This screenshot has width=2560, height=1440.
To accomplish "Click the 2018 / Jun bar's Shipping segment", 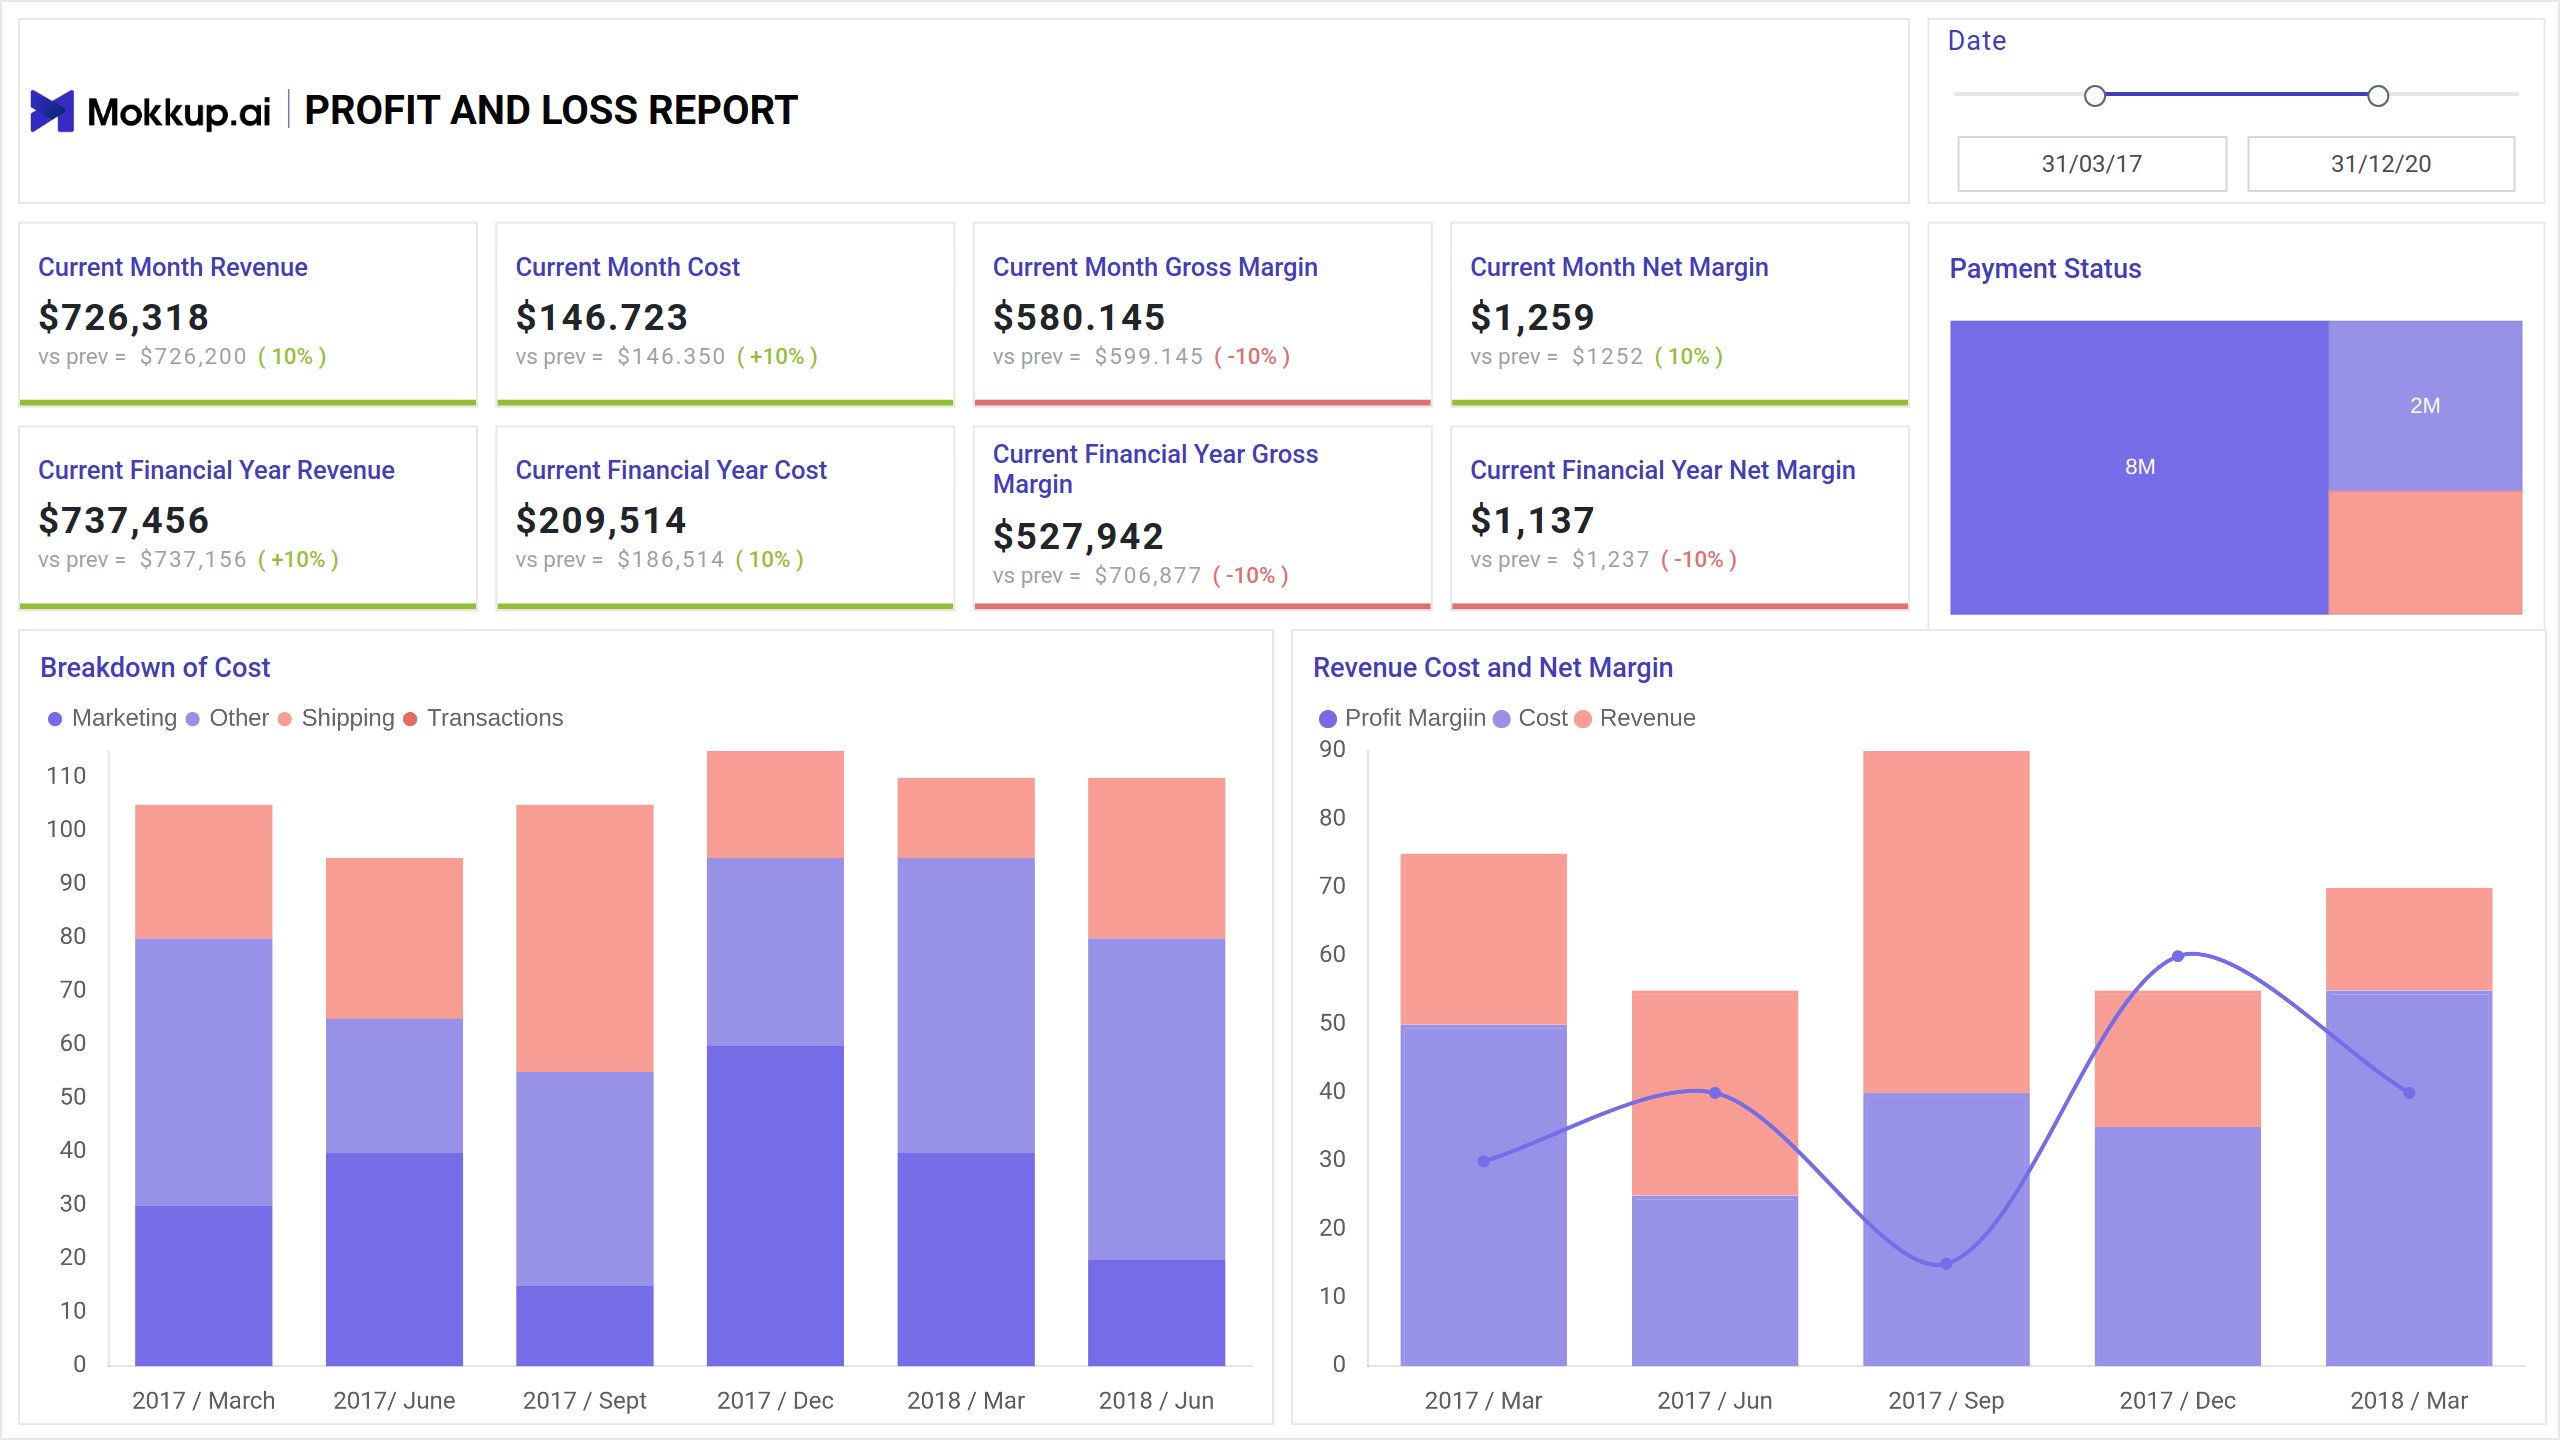I will [x=1156, y=858].
